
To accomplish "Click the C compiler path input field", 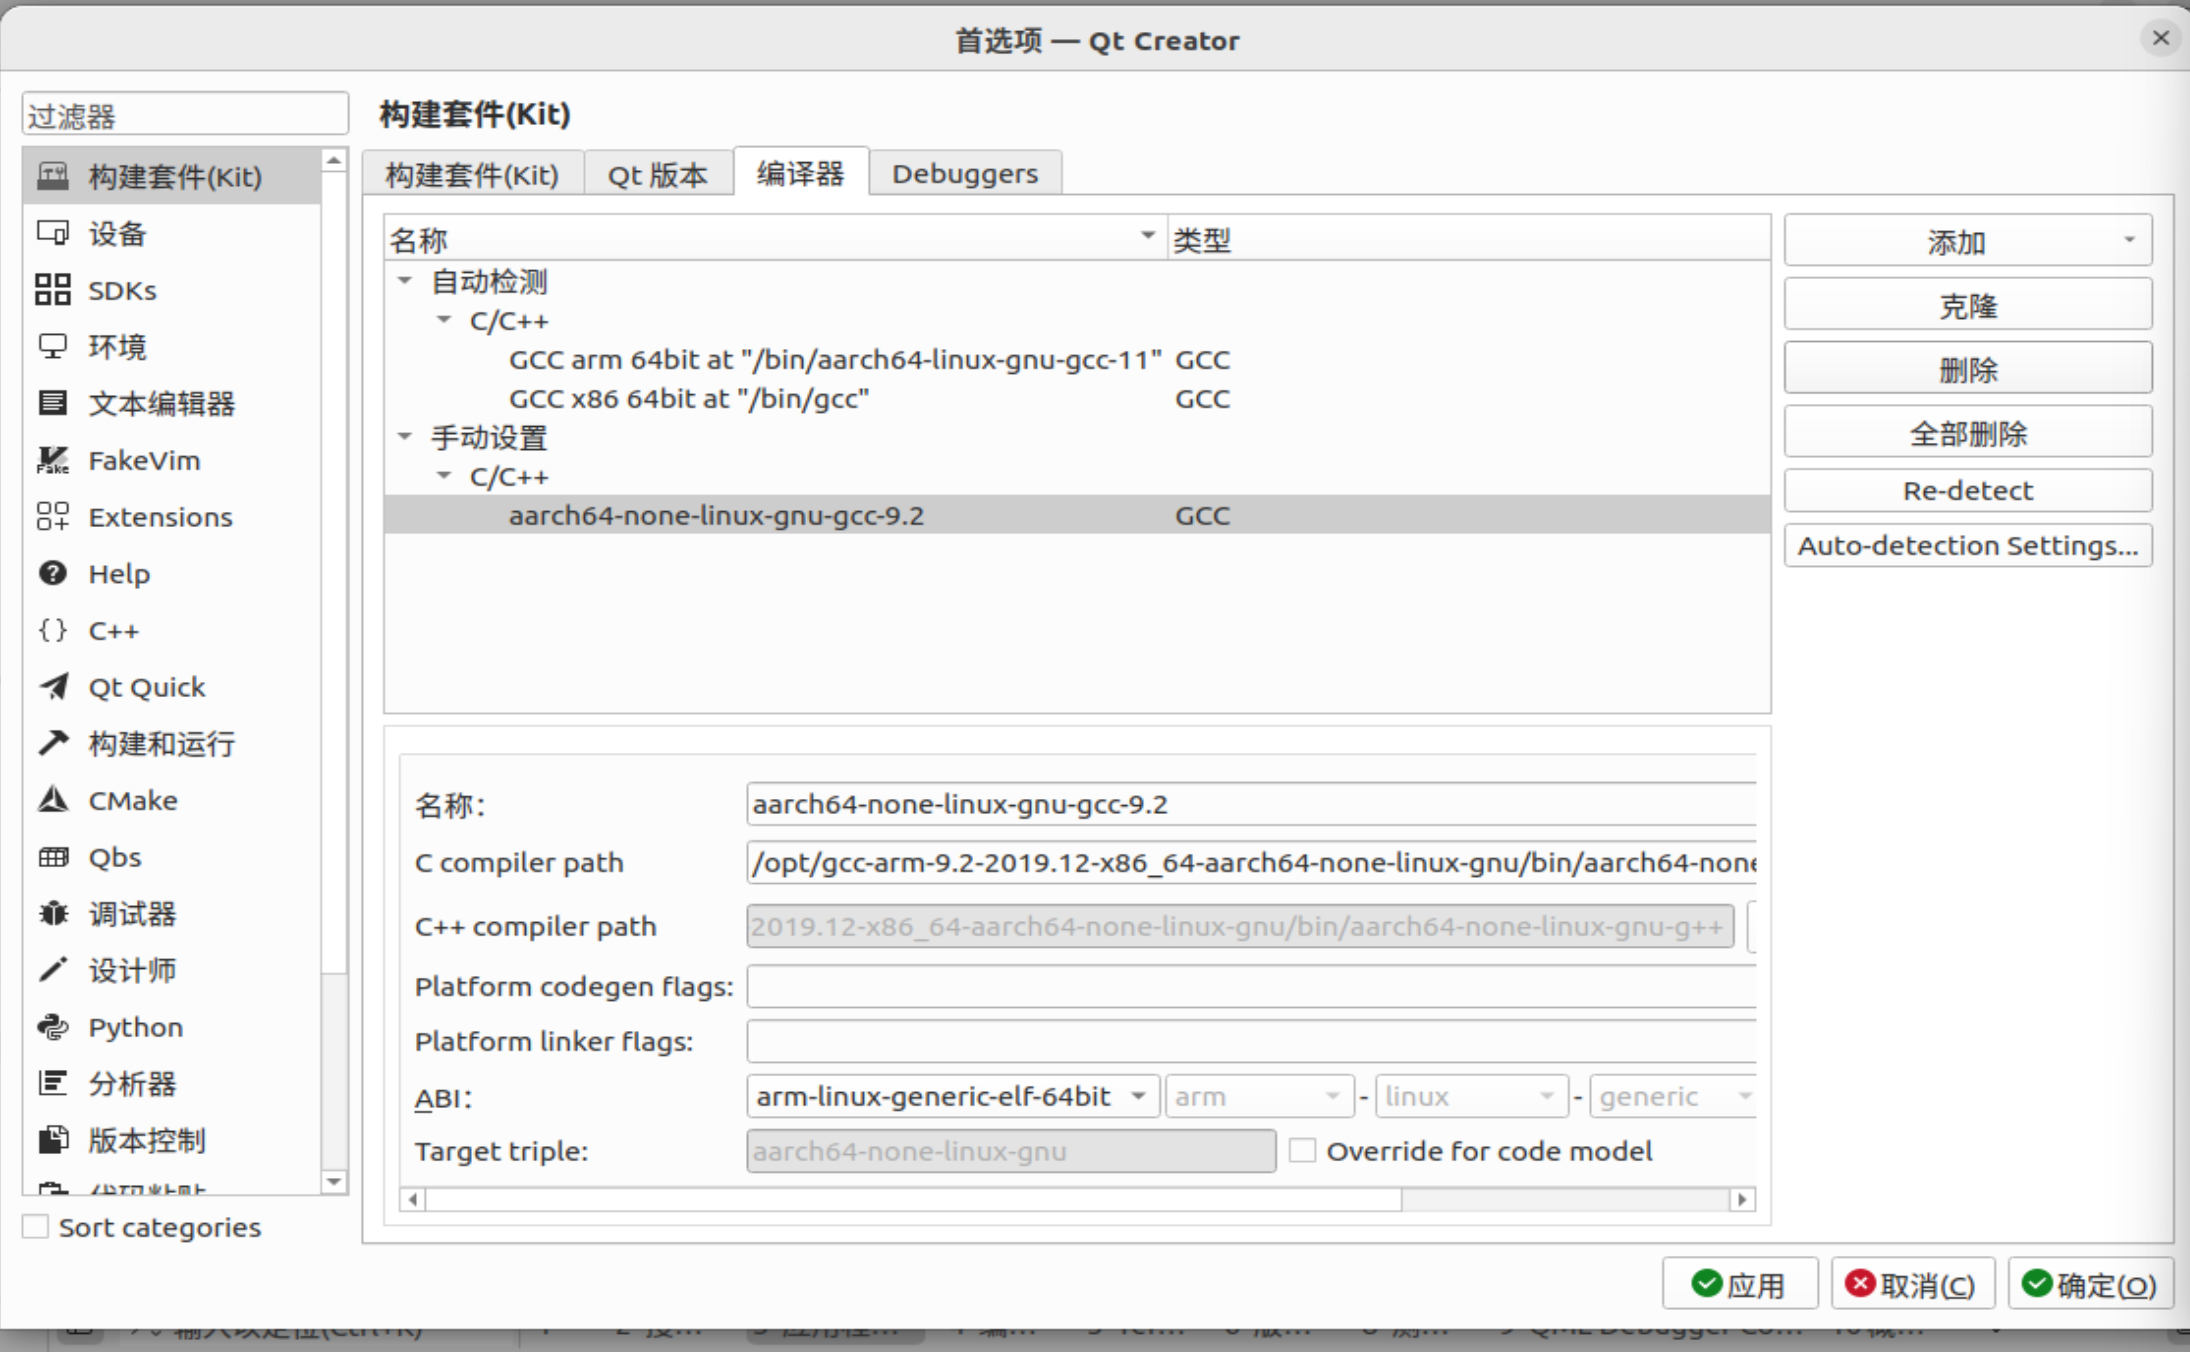I will (x=1250, y=863).
